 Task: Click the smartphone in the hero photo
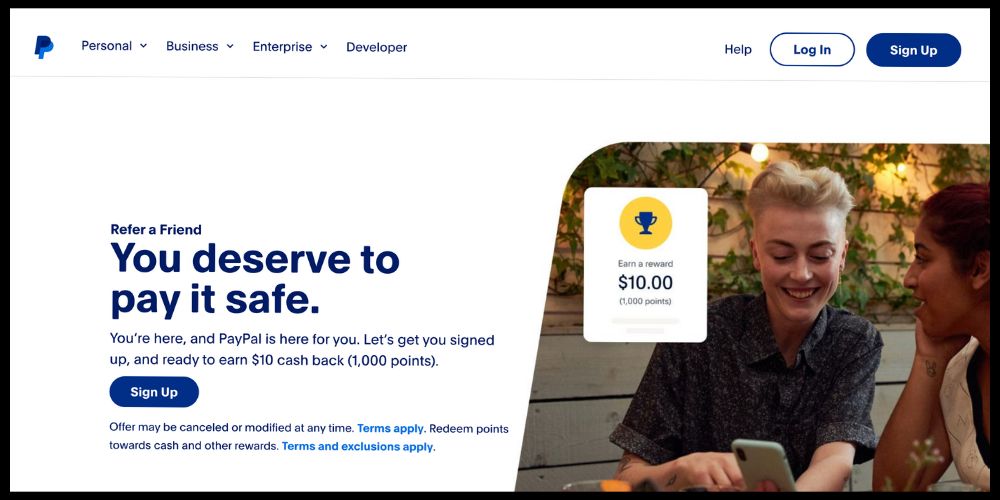click(763, 464)
